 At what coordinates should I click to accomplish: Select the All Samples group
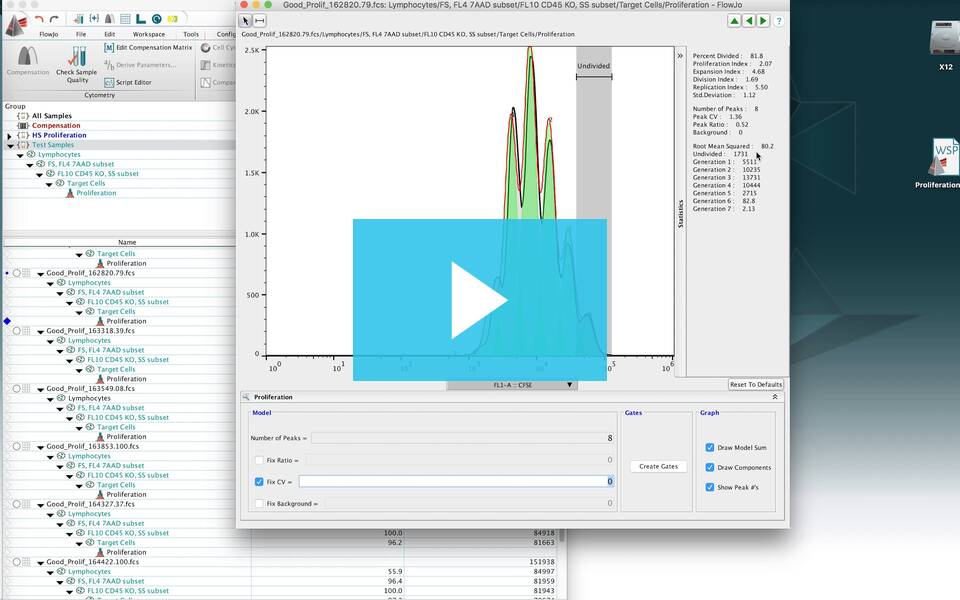51,116
